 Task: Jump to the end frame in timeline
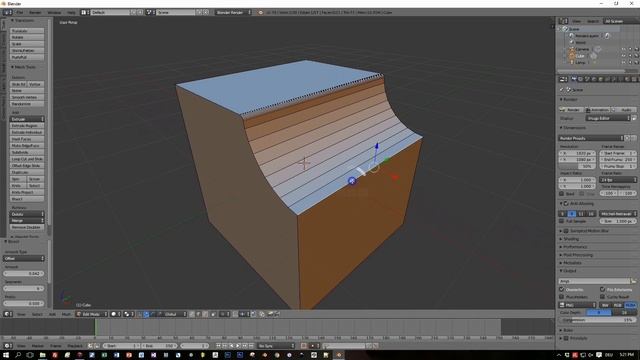[251, 346]
